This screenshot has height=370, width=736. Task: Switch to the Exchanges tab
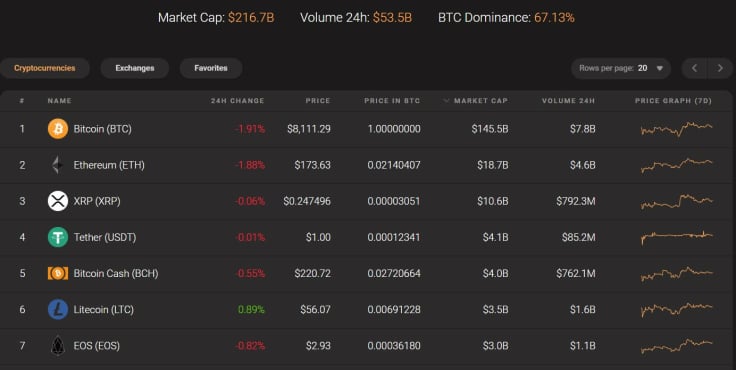[135, 68]
